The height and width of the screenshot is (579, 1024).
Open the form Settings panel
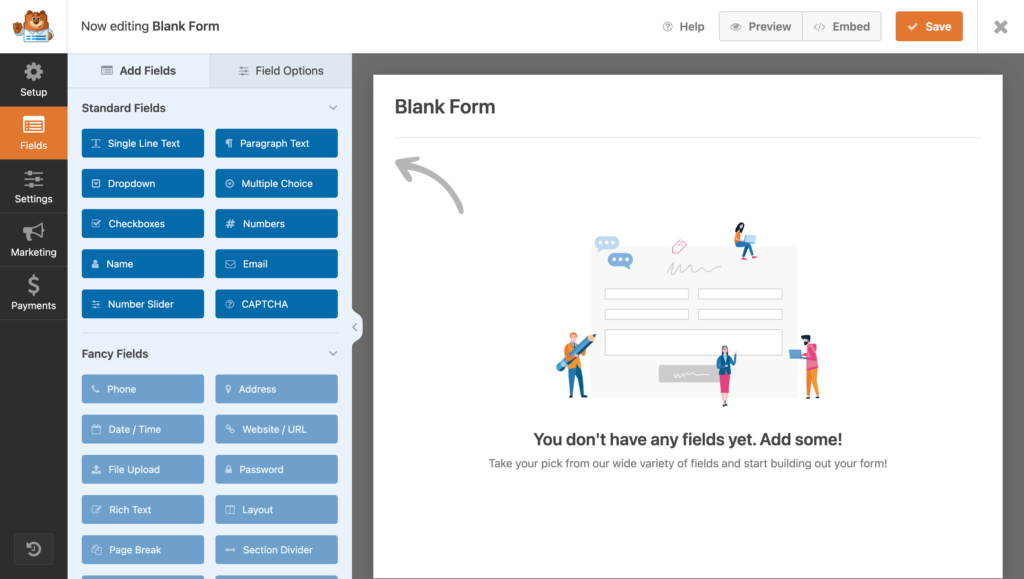[33, 187]
